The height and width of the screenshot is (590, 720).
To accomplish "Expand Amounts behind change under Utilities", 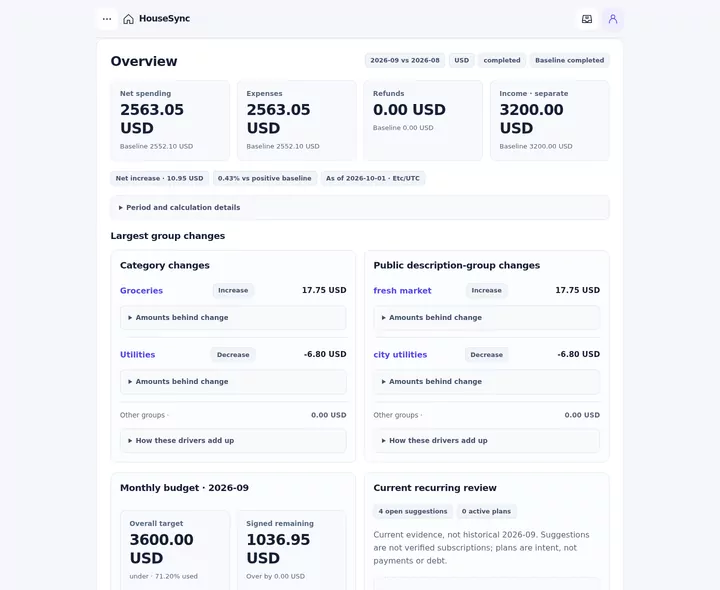I will [233, 382].
